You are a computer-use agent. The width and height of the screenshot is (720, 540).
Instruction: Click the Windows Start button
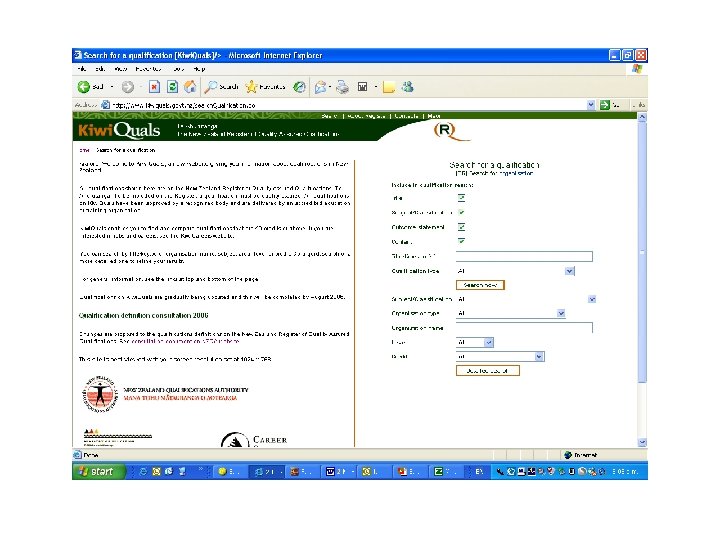click(98, 472)
